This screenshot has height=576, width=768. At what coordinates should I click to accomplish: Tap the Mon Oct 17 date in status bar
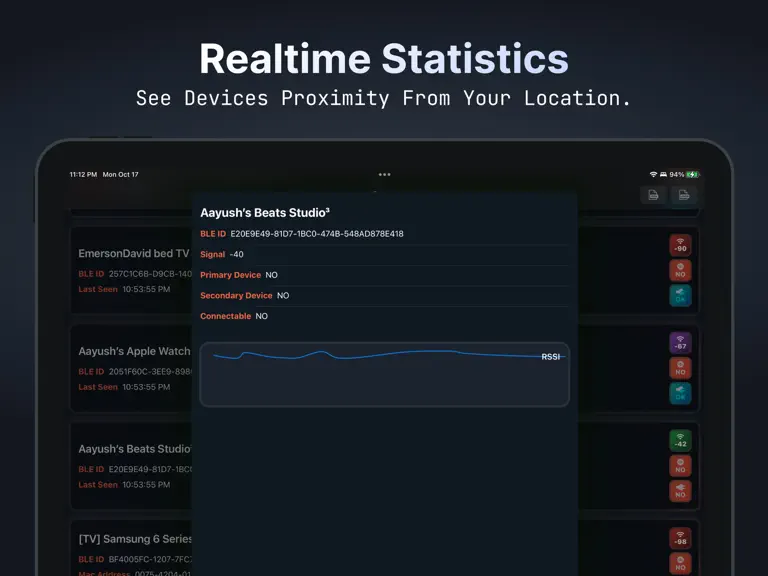(120, 174)
